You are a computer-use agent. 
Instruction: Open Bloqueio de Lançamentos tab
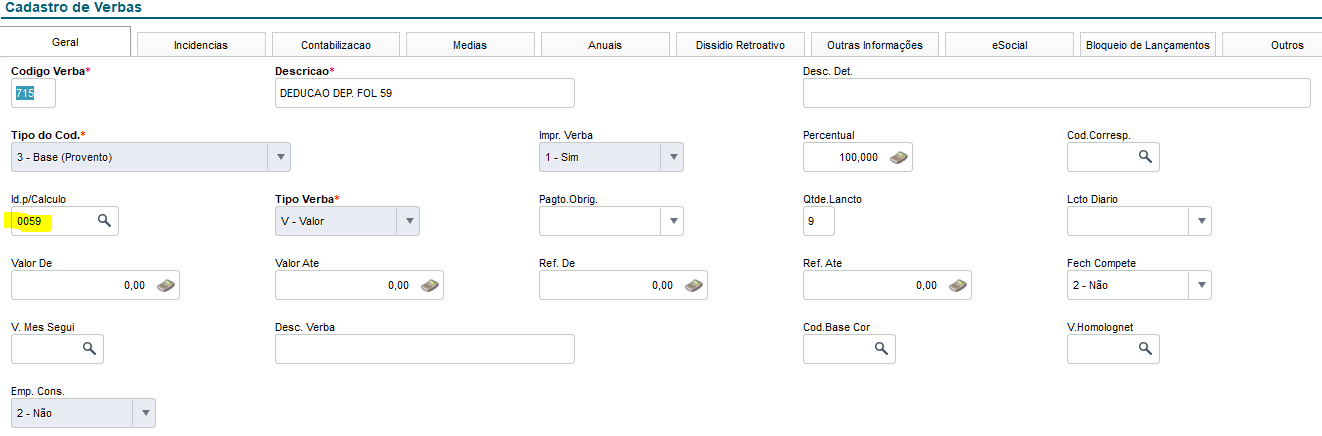1148,45
